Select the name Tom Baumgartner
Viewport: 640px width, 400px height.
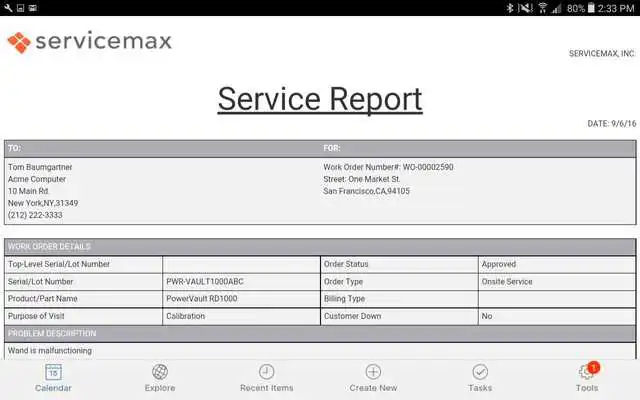coord(40,167)
